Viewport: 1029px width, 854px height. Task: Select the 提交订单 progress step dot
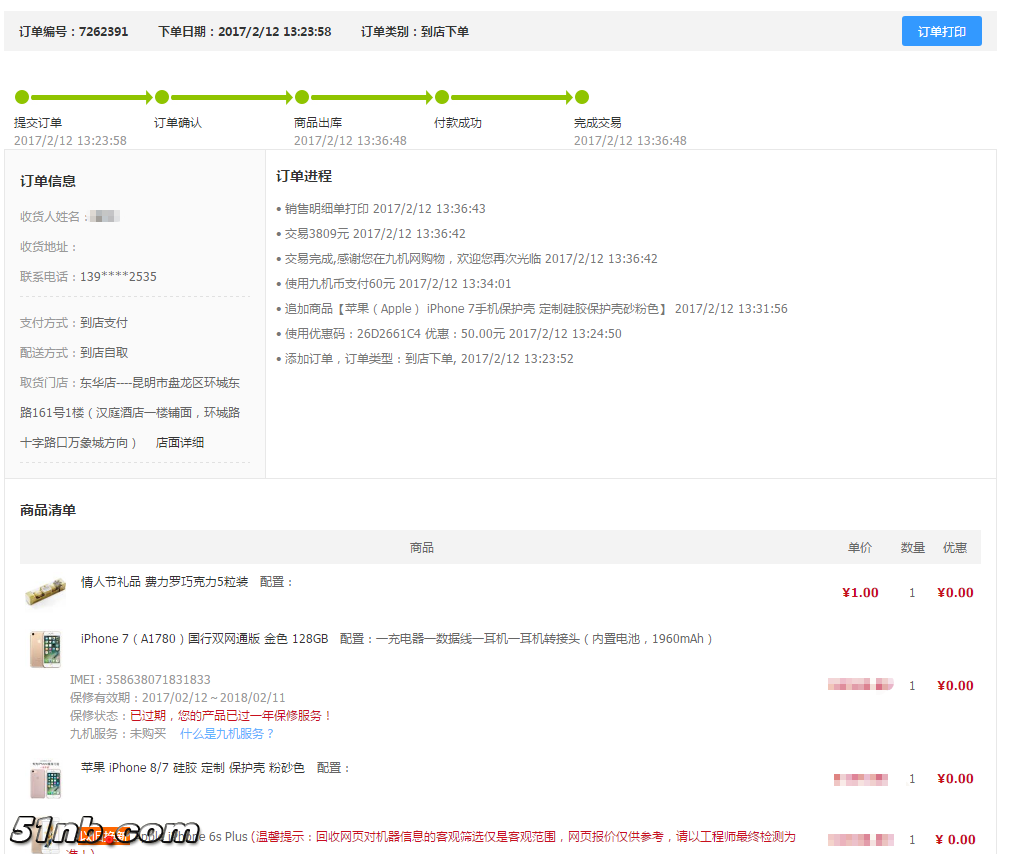(22, 97)
